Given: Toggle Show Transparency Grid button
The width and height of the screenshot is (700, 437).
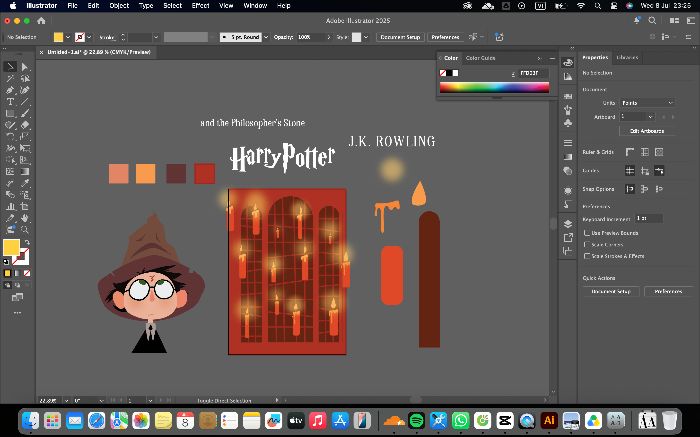Looking at the screenshot, I should pos(659,152).
